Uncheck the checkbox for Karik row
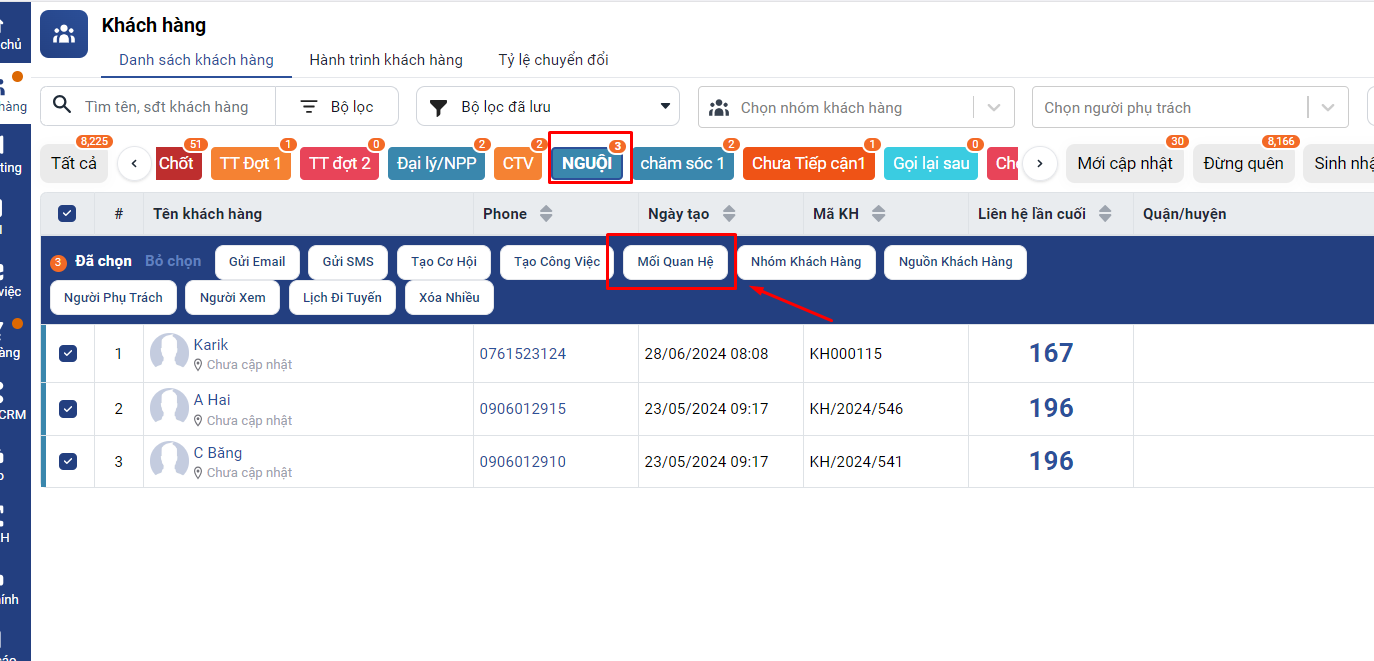This screenshot has width=1374, height=661. tap(68, 353)
